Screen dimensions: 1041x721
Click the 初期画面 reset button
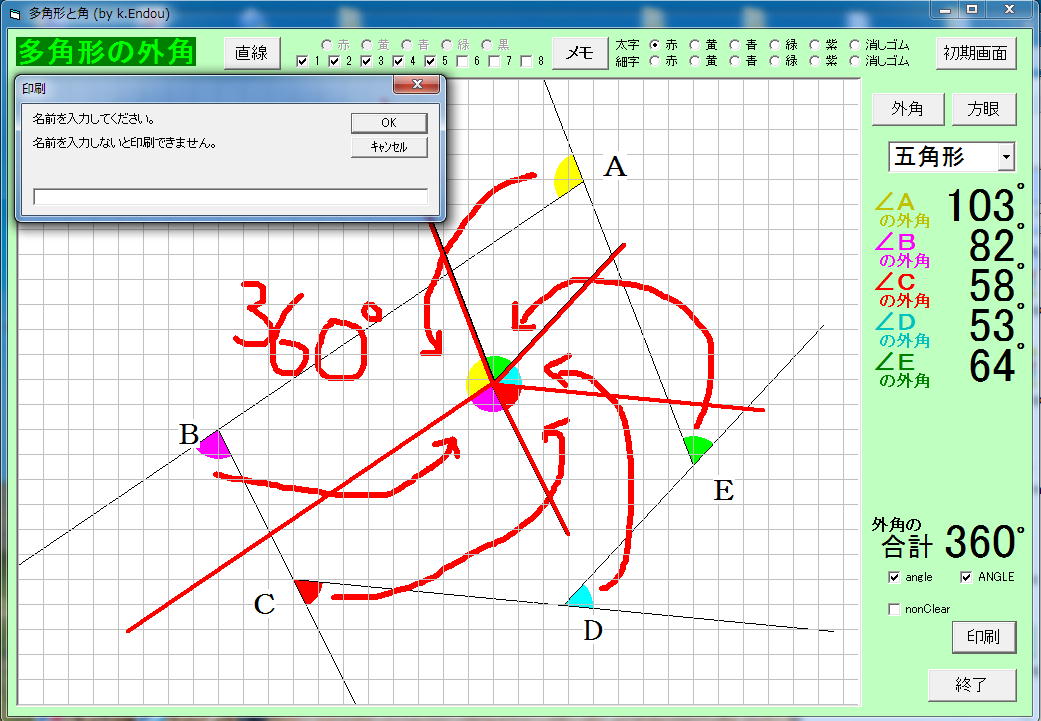pyautogui.click(x=976, y=52)
